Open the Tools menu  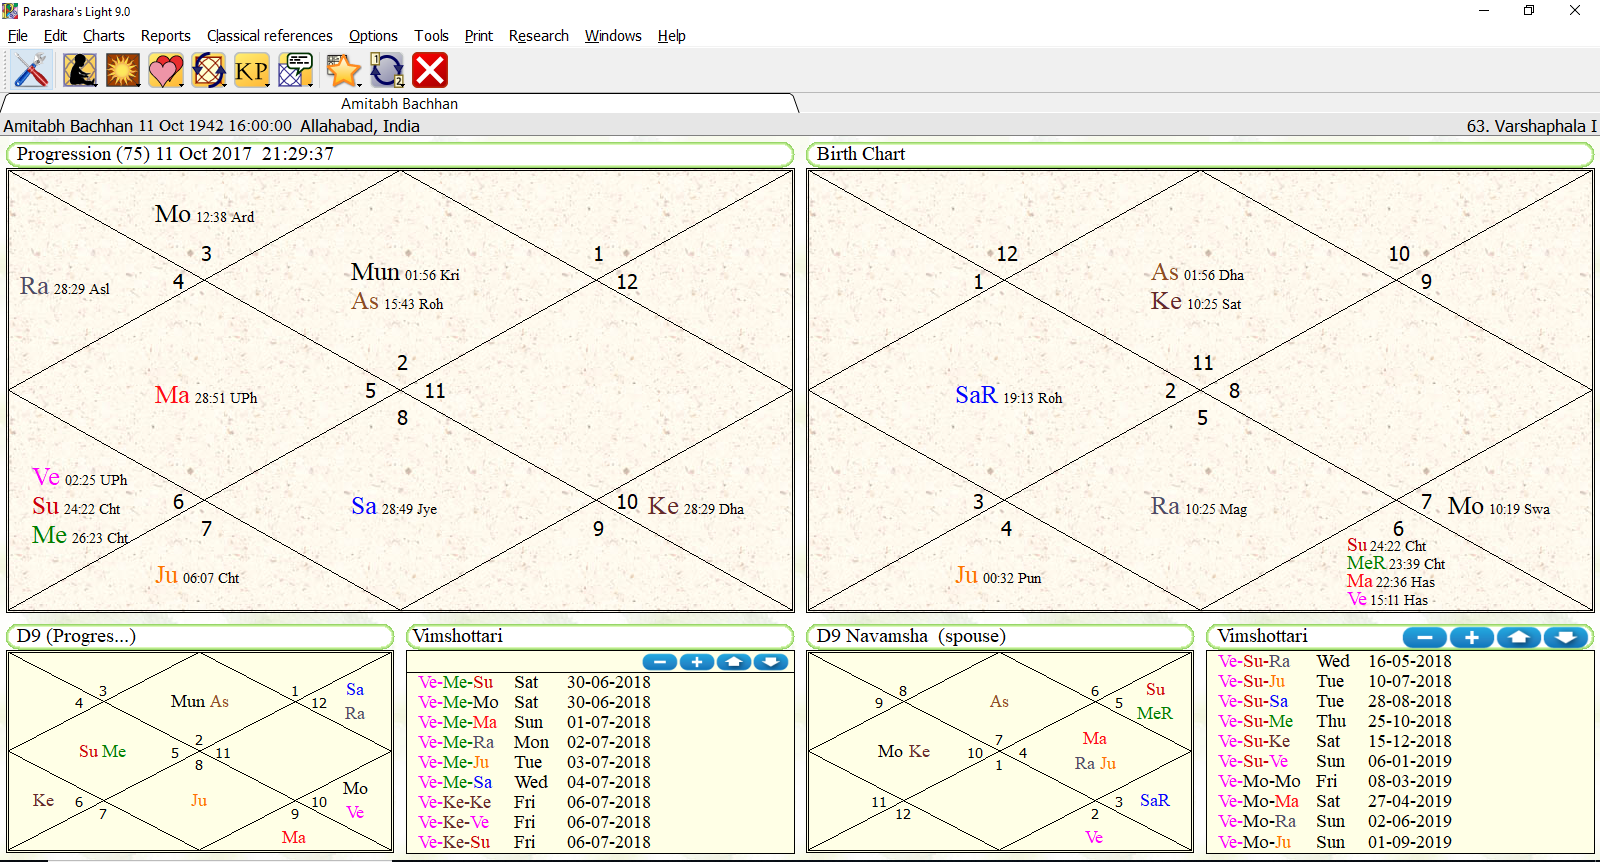pyautogui.click(x=432, y=36)
